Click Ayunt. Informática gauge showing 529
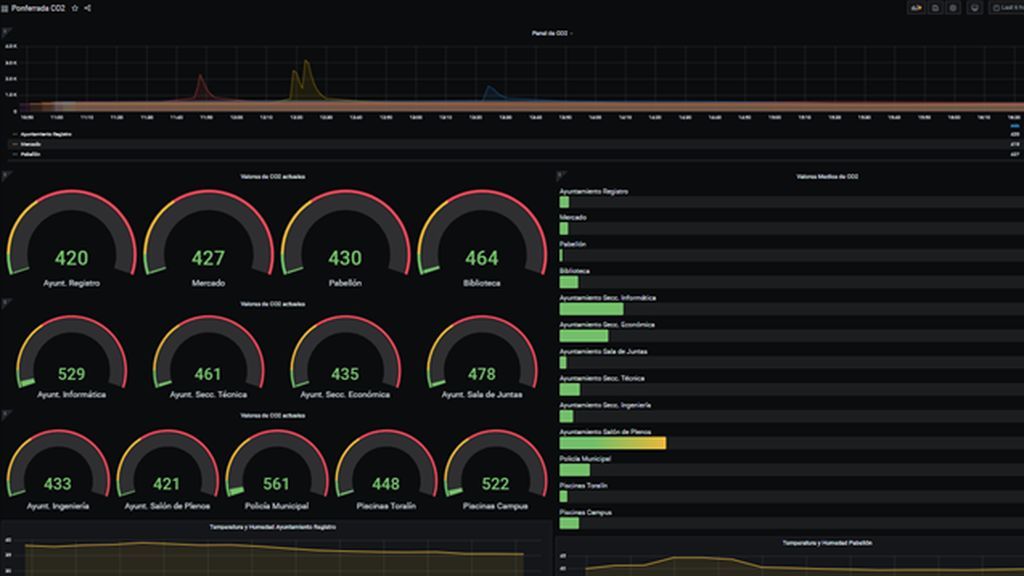 (x=71, y=357)
